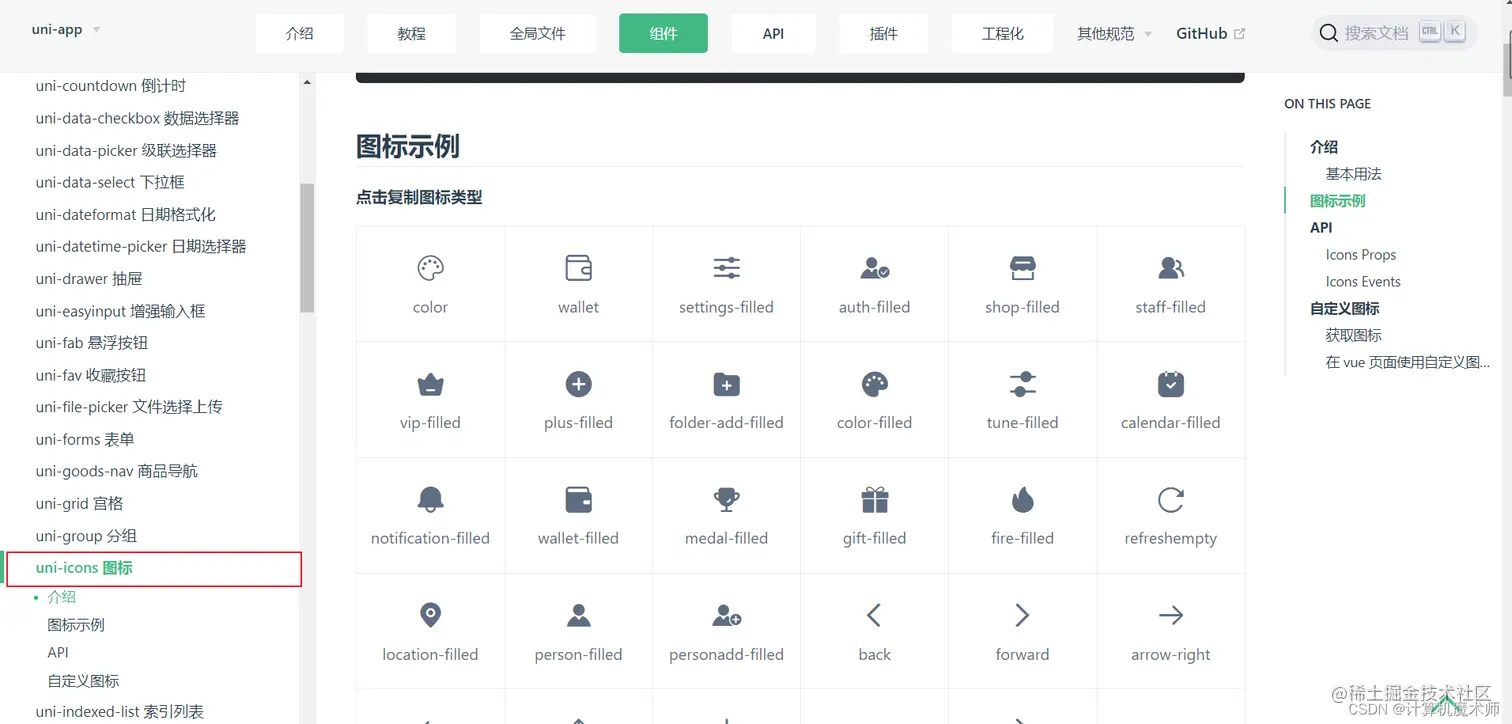Open uni-datetime-picker 日期选择器 page
Screen dimensions: 1512x724
click(x=141, y=246)
